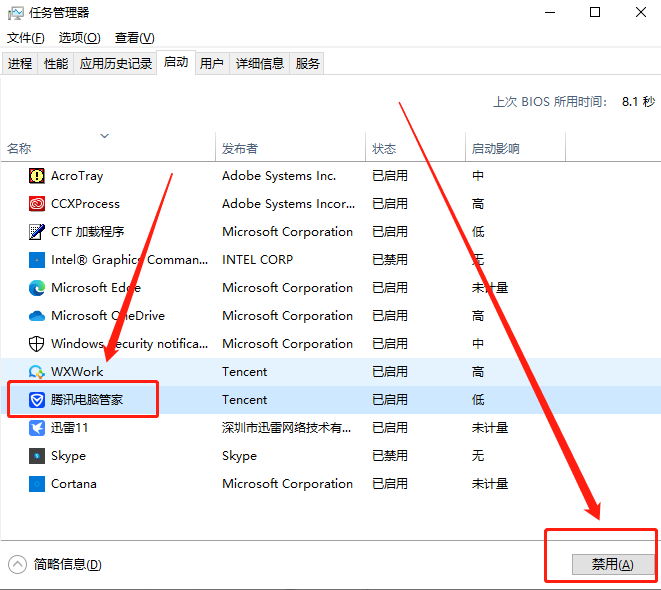This screenshot has width=661, height=590.
Task: Switch to the 详细信息 tab
Action: pyautogui.click(x=260, y=63)
